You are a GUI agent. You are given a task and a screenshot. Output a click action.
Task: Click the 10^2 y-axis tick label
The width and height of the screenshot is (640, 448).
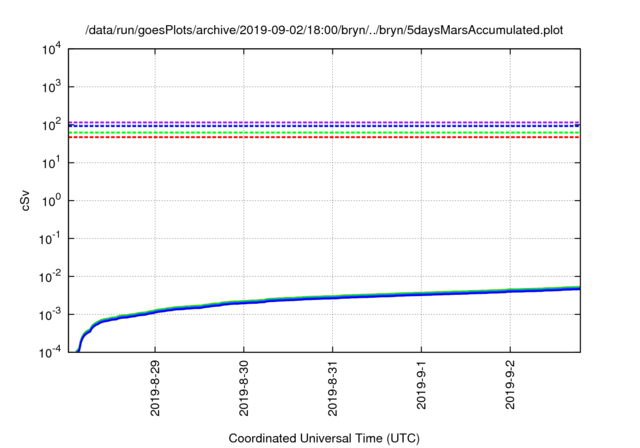click(52, 124)
